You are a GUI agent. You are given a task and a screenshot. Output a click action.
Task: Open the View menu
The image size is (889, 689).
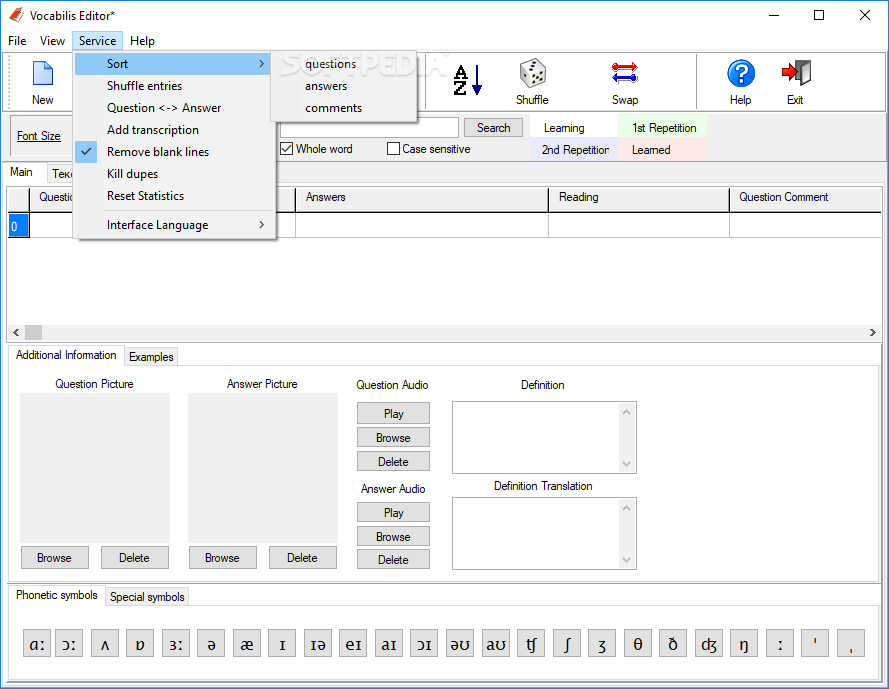click(x=52, y=41)
